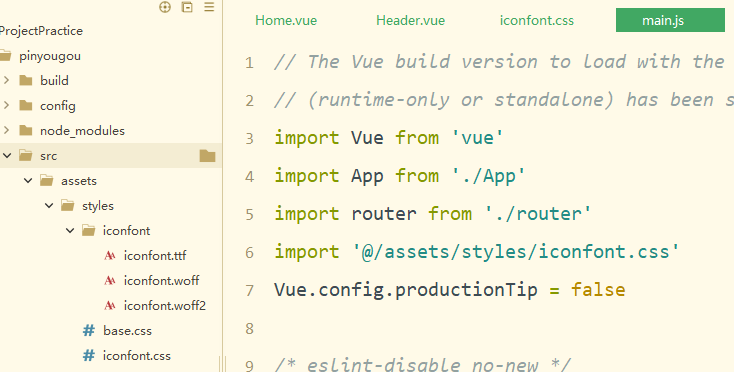Select iconfont.woff2 in the file tree
Viewport: 734px width, 372px height.
164,306
